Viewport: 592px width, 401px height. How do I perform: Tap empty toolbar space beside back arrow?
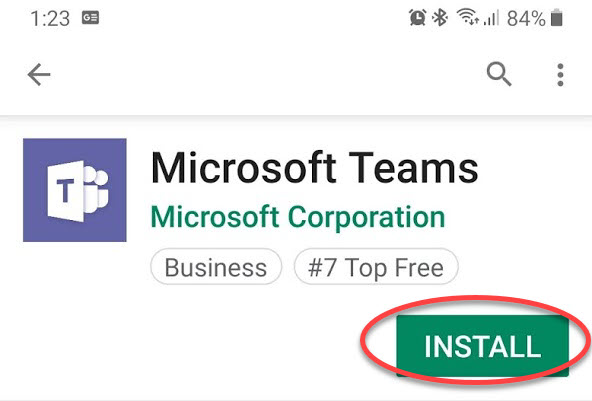click(264, 74)
